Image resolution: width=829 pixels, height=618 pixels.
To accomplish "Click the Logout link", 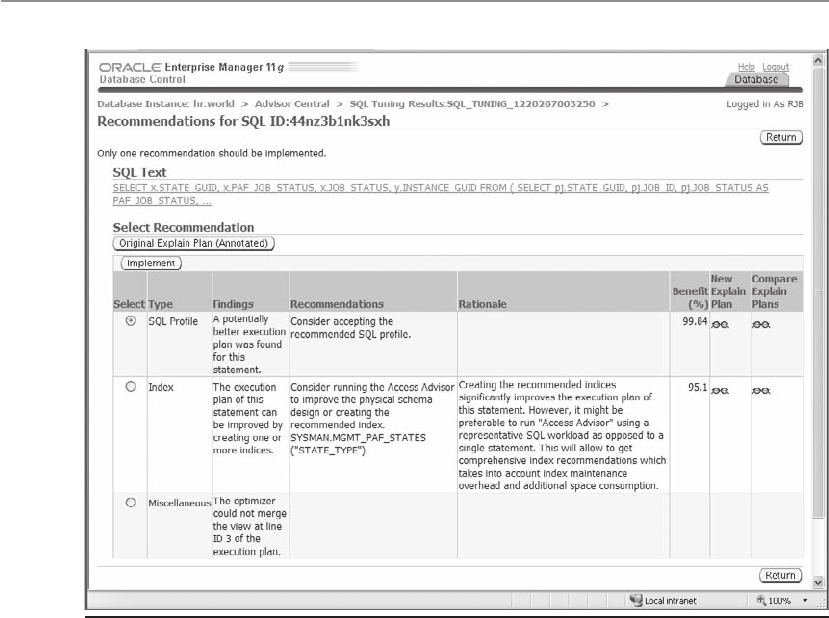I will coord(776,67).
